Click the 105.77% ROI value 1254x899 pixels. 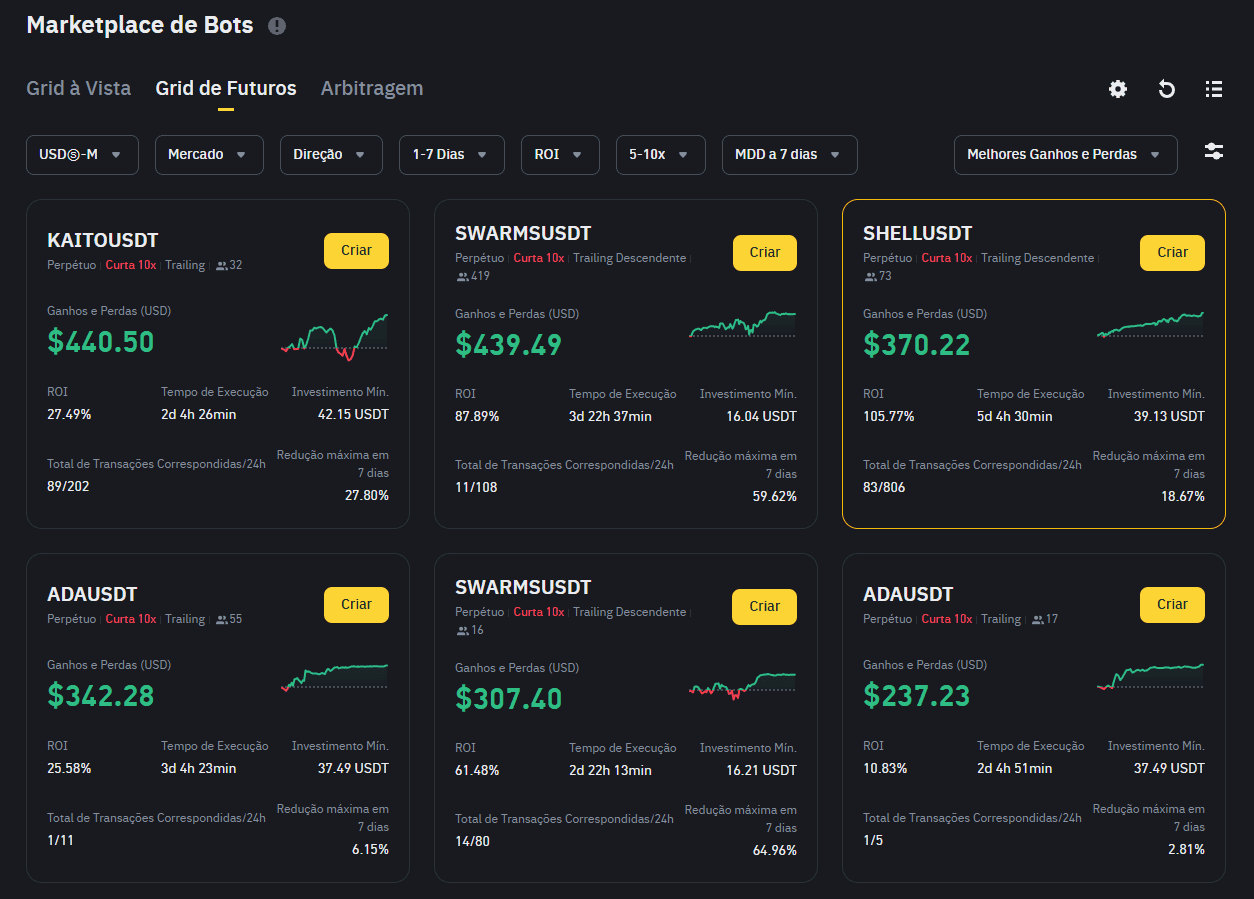[x=889, y=417]
